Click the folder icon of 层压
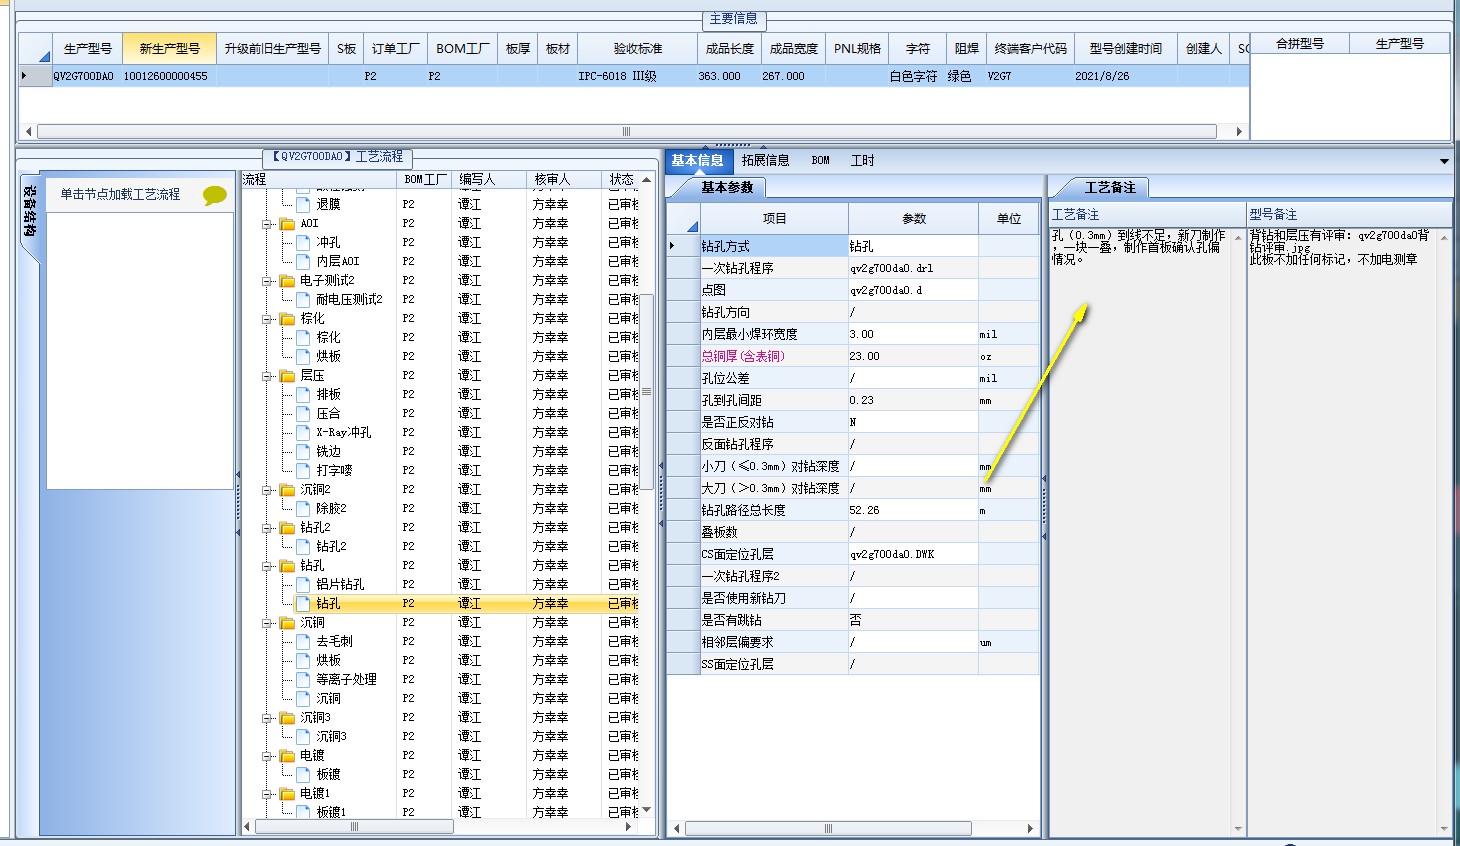Screen dimensions: 1460x846 pyautogui.click(x=288, y=375)
